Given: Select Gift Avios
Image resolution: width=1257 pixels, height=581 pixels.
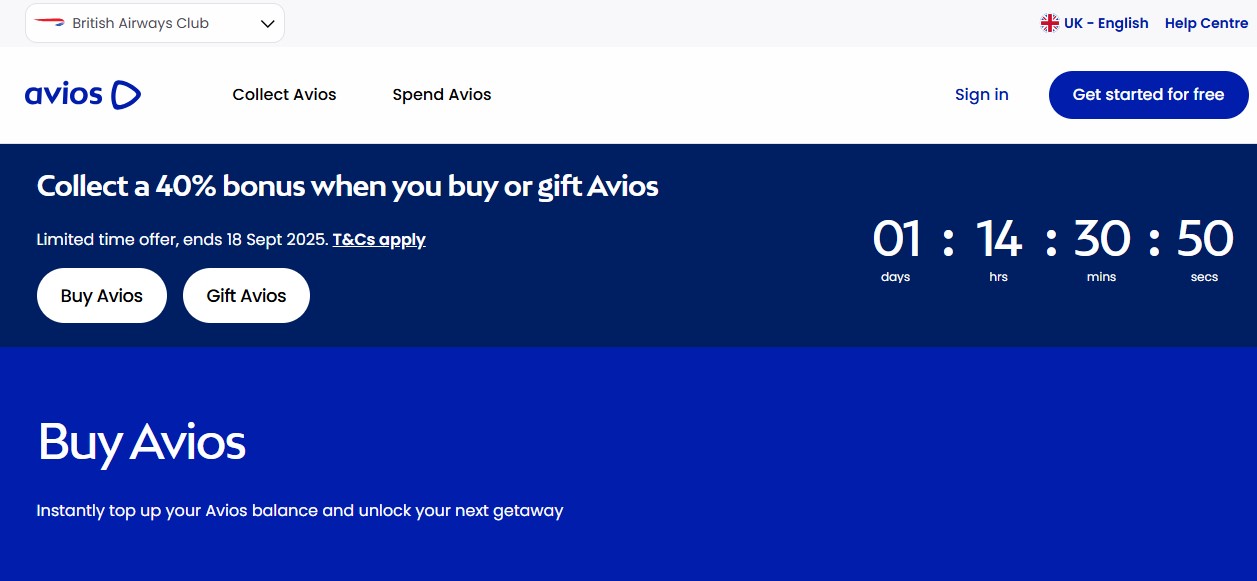Looking at the screenshot, I should [246, 295].
